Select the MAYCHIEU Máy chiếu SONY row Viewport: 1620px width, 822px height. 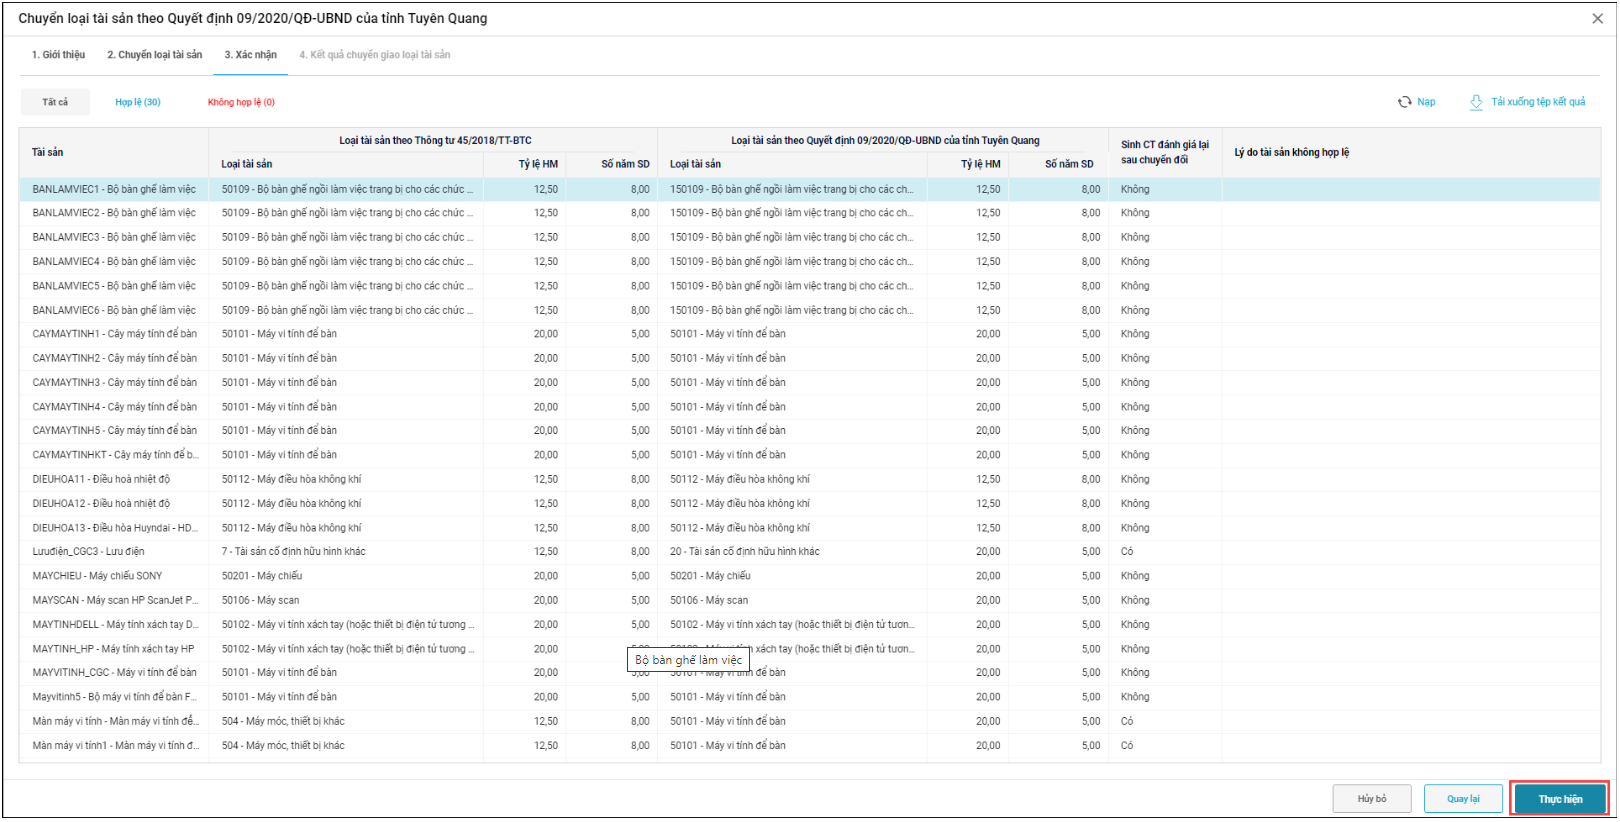point(97,576)
